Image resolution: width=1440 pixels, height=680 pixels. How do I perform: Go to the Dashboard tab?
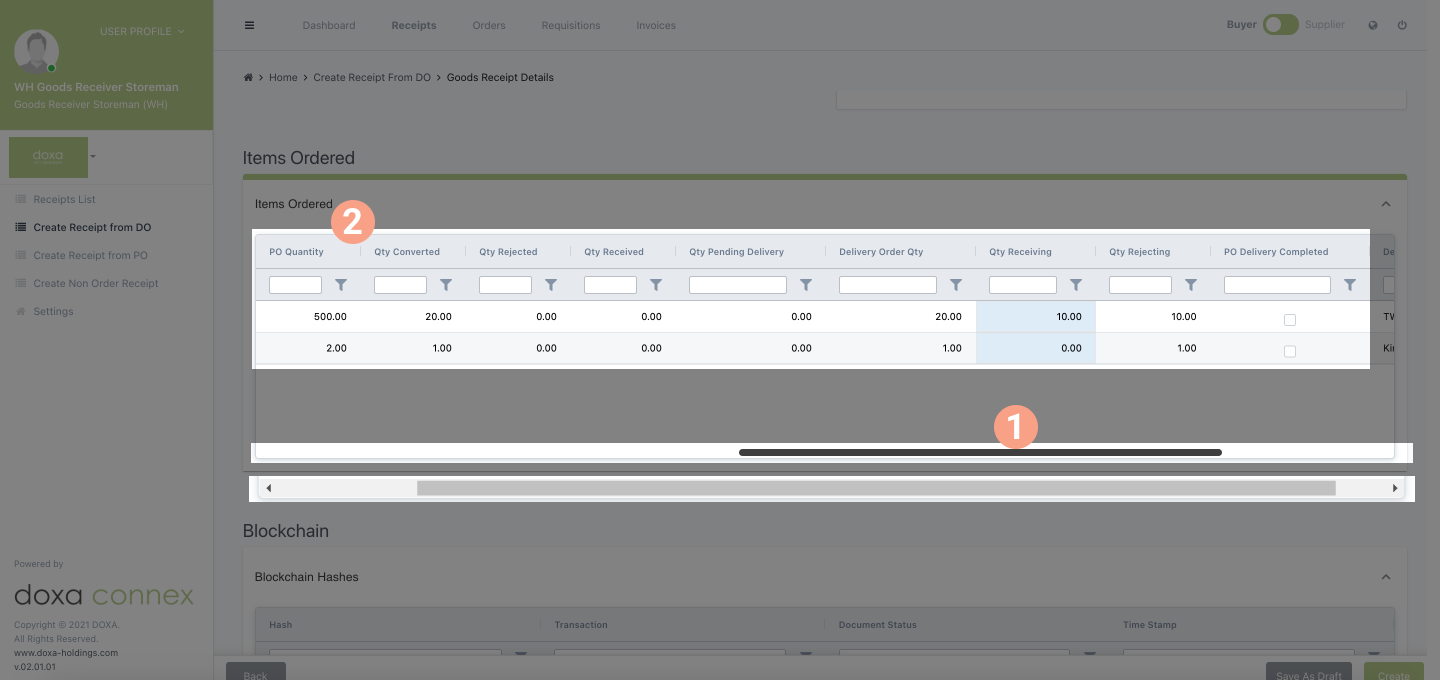(x=329, y=25)
